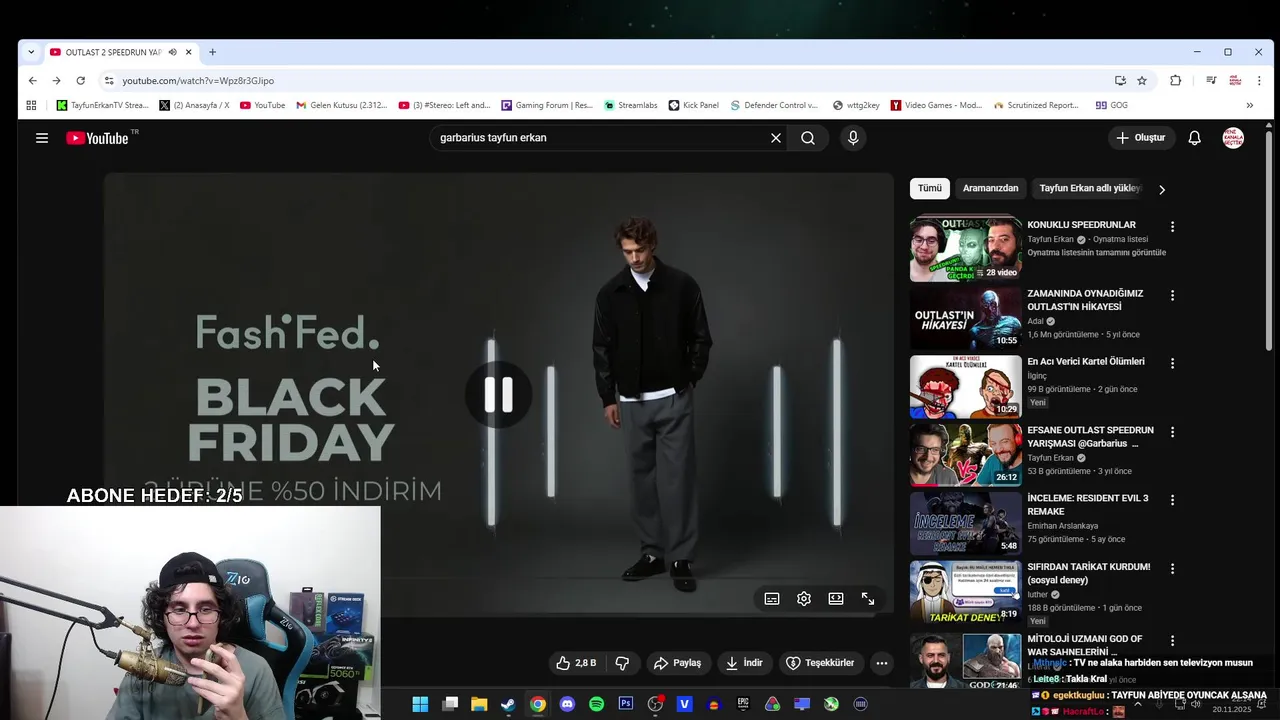
Task: Open the Chrome apps grid shortcut
Action: [31, 105]
